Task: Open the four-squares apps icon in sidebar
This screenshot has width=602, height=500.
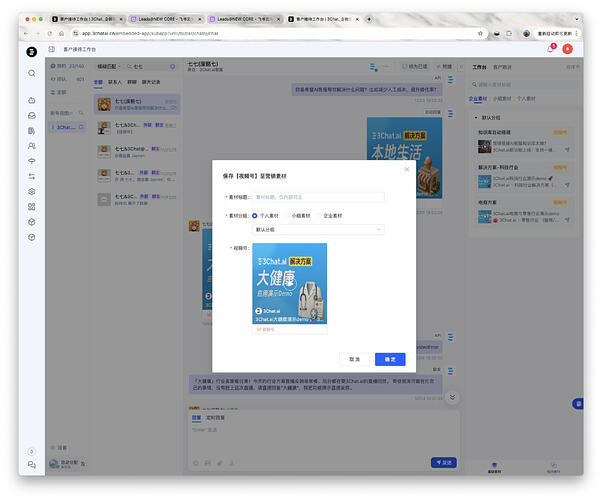Action: click(x=32, y=207)
